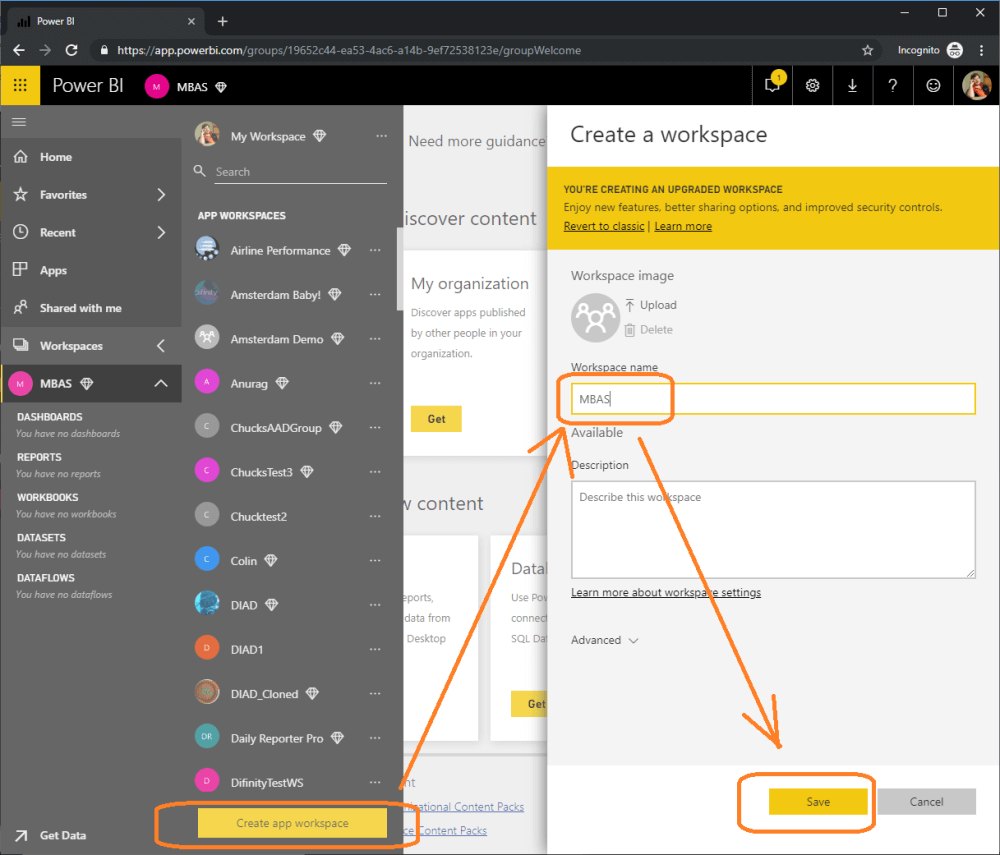
Task: Bookmark this page with star icon
Action: (x=868, y=50)
